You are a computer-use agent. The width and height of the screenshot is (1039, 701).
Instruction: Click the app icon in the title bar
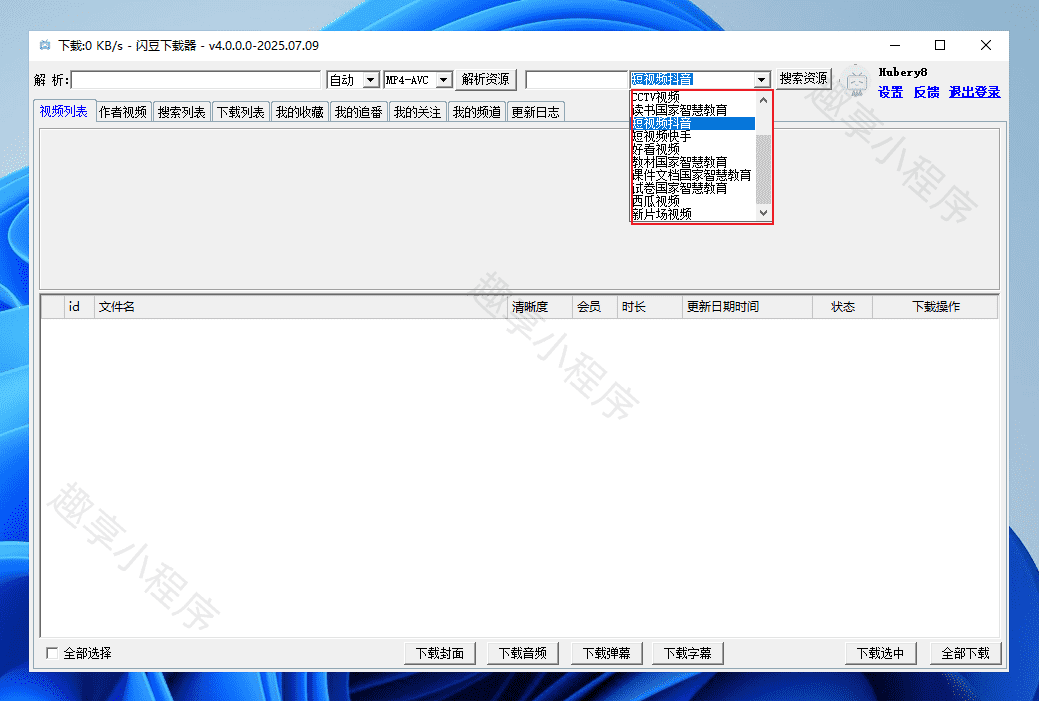(x=45, y=46)
